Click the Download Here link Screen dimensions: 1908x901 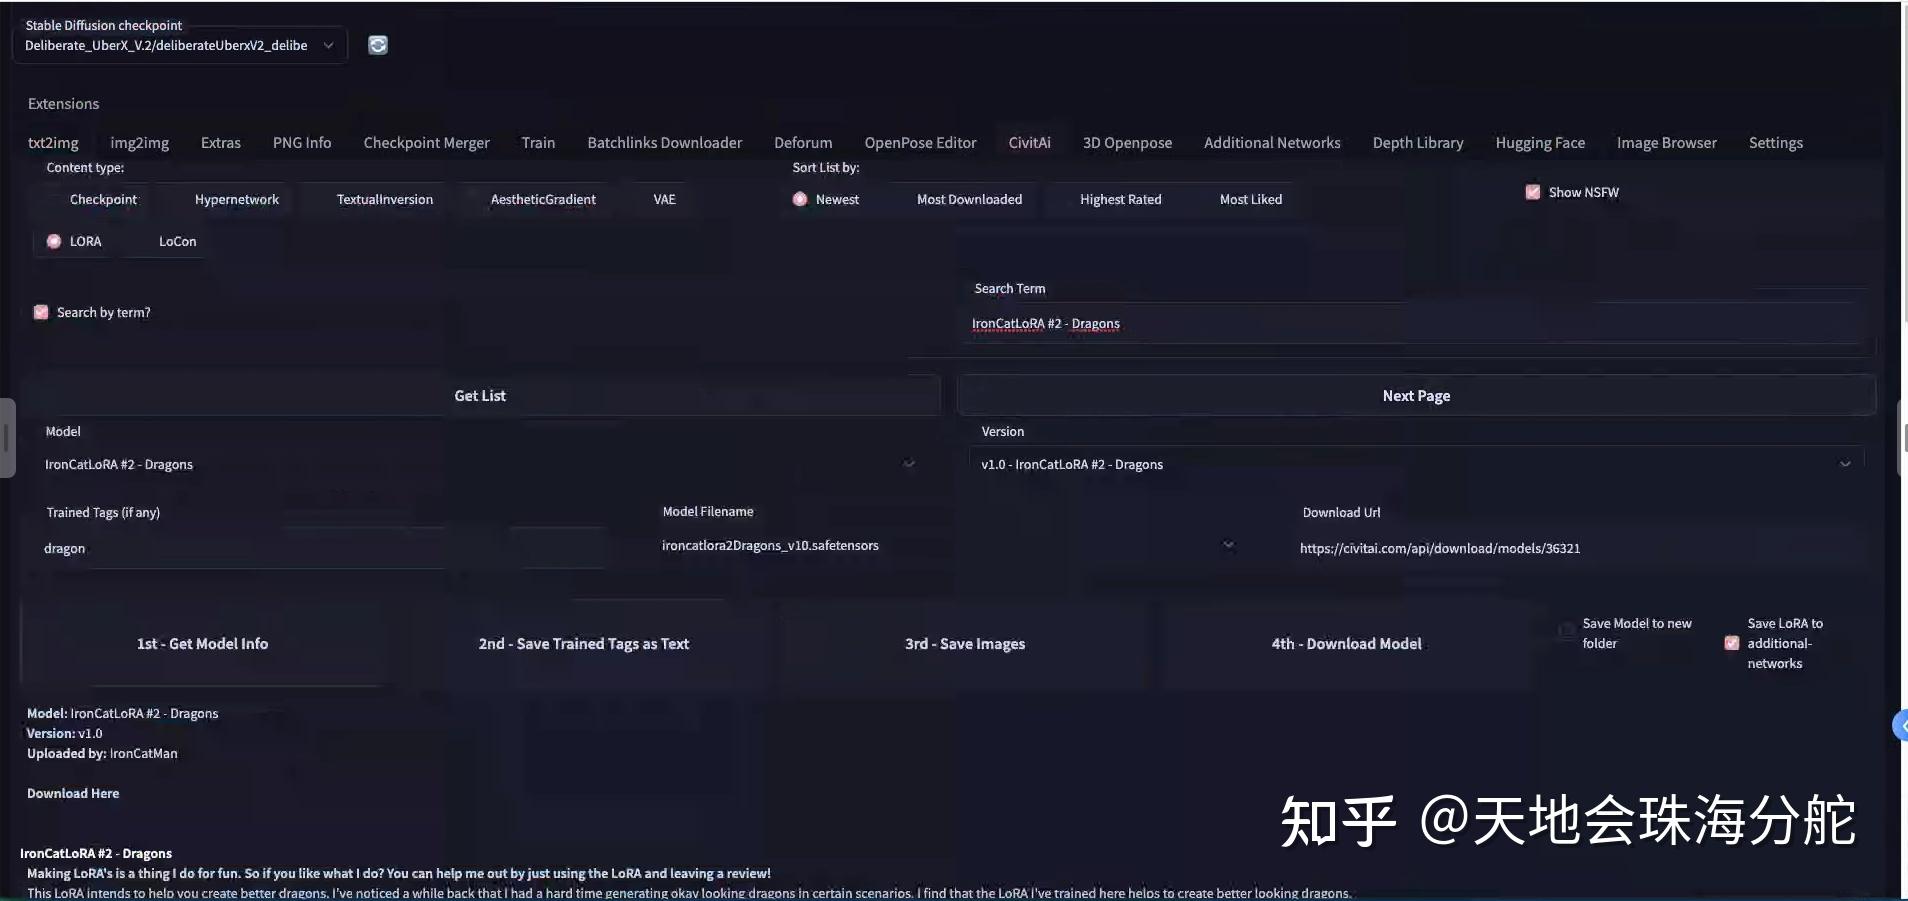[x=72, y=793]
